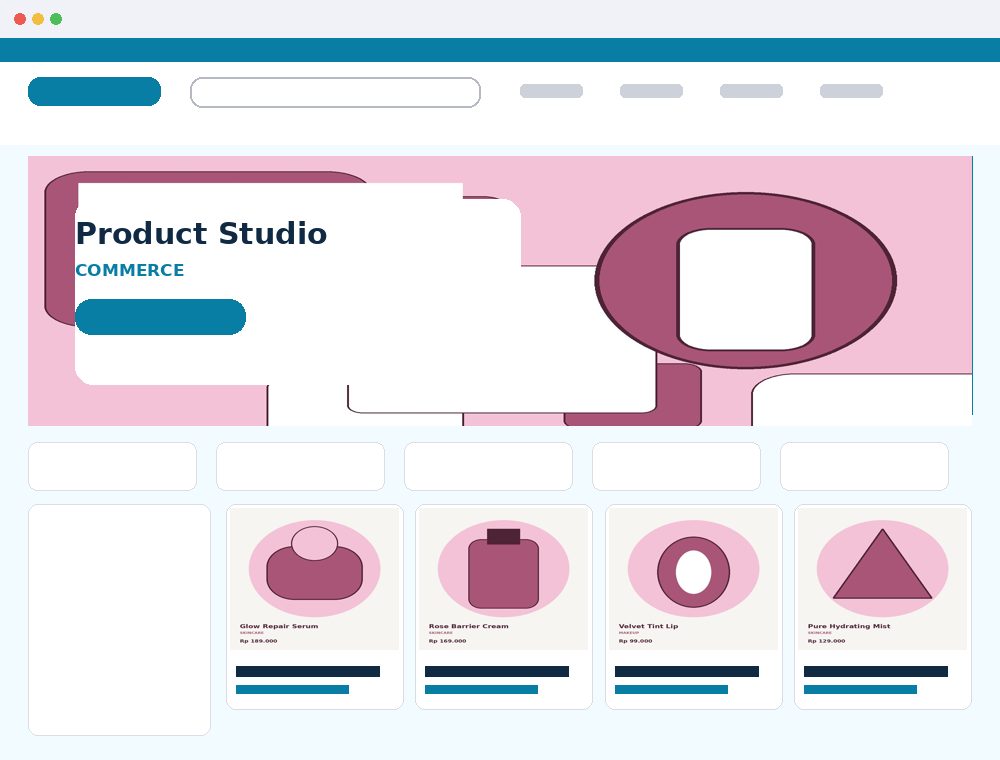Screen dimensions: 1000x760
Task: Click the blue bar on Velvet Tint Lip card
Action: click(x=671, y=689)
